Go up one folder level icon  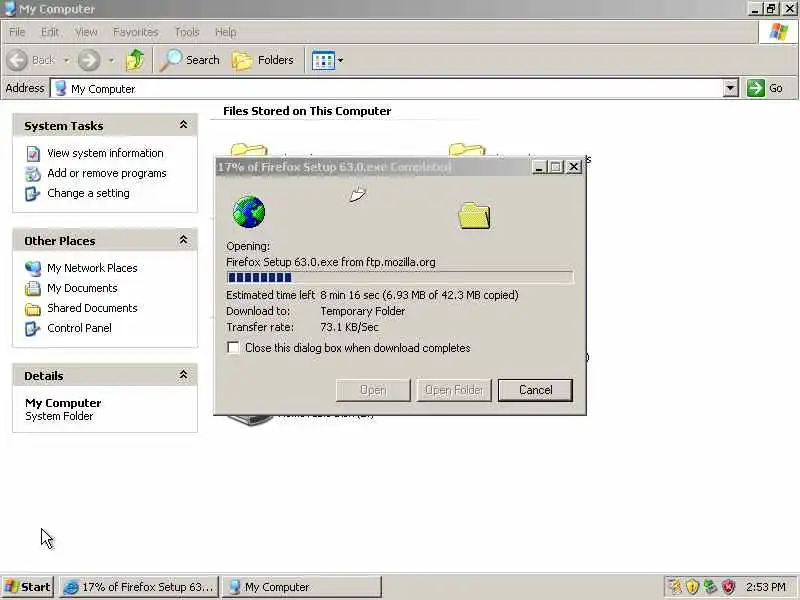coord(135,60)
